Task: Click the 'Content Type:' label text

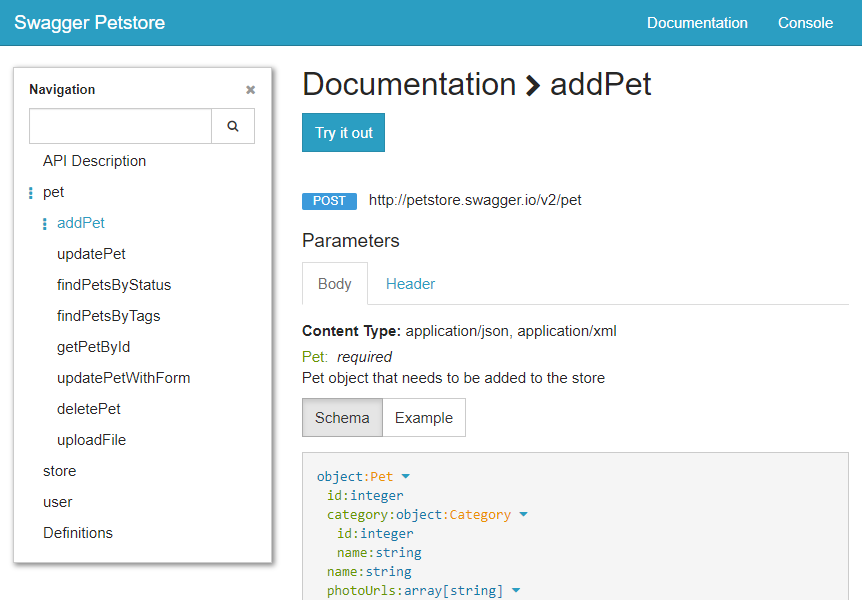Action: pos(351,331)
